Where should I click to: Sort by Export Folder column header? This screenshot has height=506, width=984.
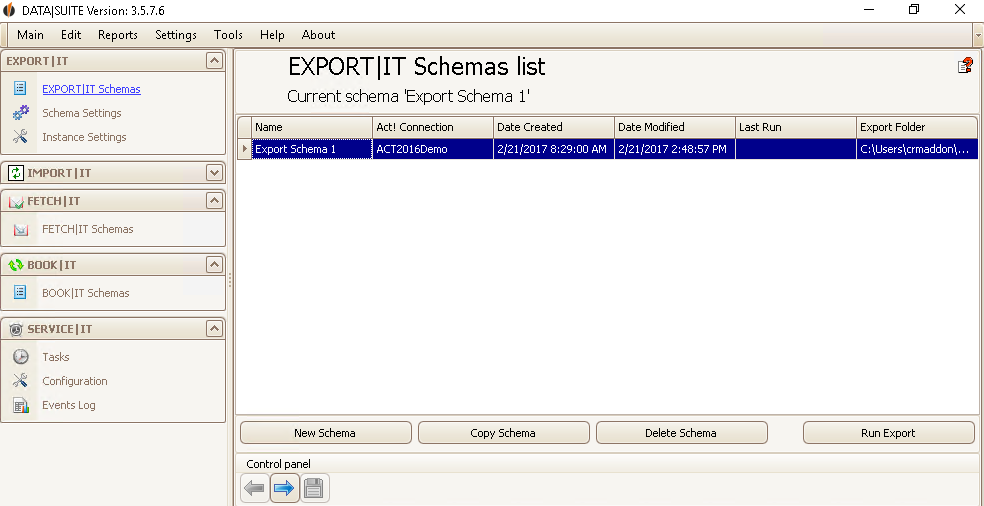(x=917, y=127)
